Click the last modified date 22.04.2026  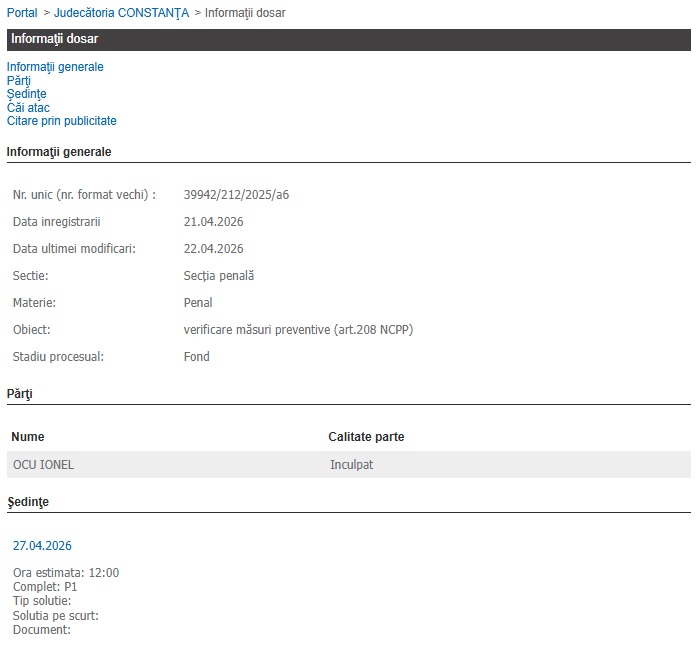(214, 248)
